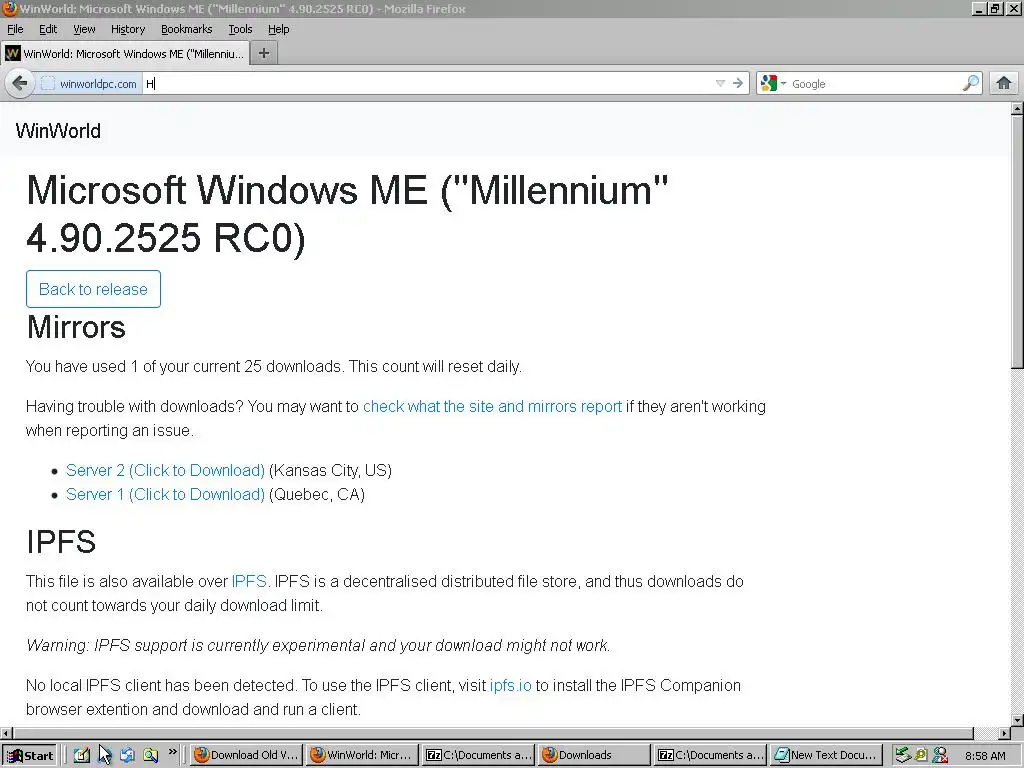
Task: Visit the ipfs.io link
Action: (511, 686)
